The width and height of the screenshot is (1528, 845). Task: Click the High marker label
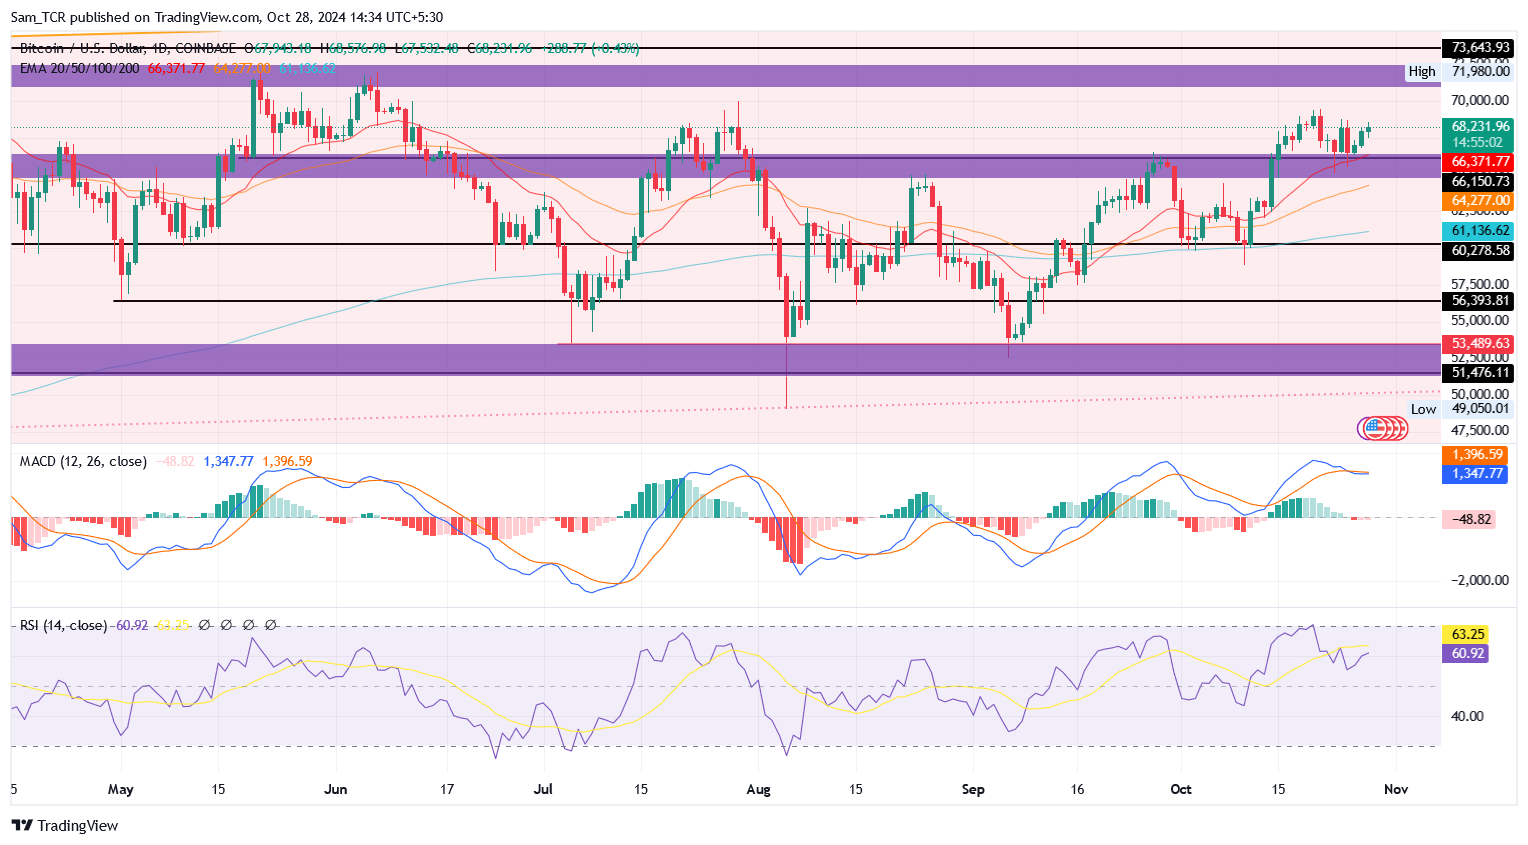coord(1422,71)
